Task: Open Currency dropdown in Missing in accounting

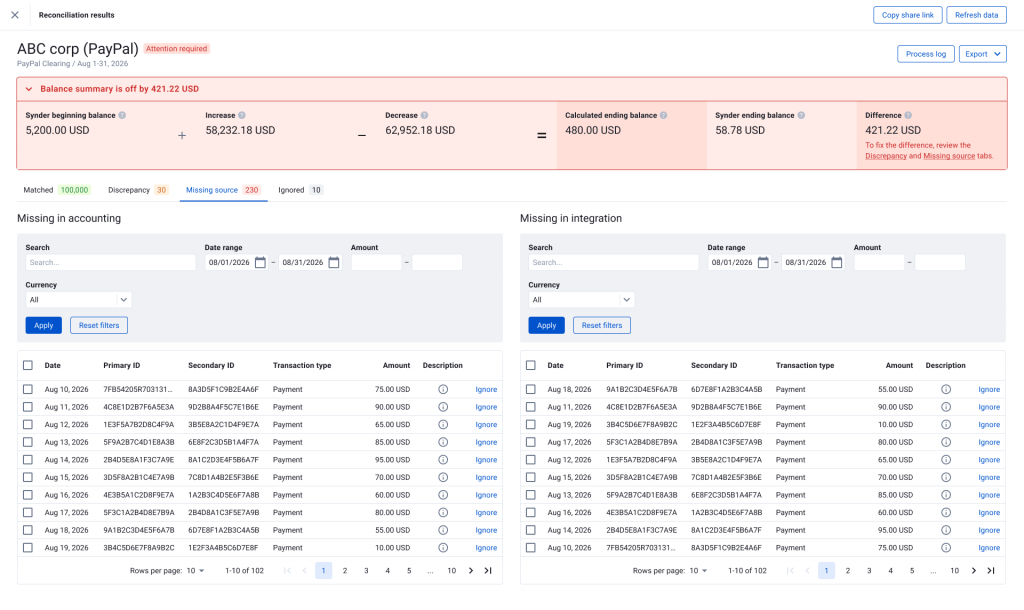Action: pos(78,300)
